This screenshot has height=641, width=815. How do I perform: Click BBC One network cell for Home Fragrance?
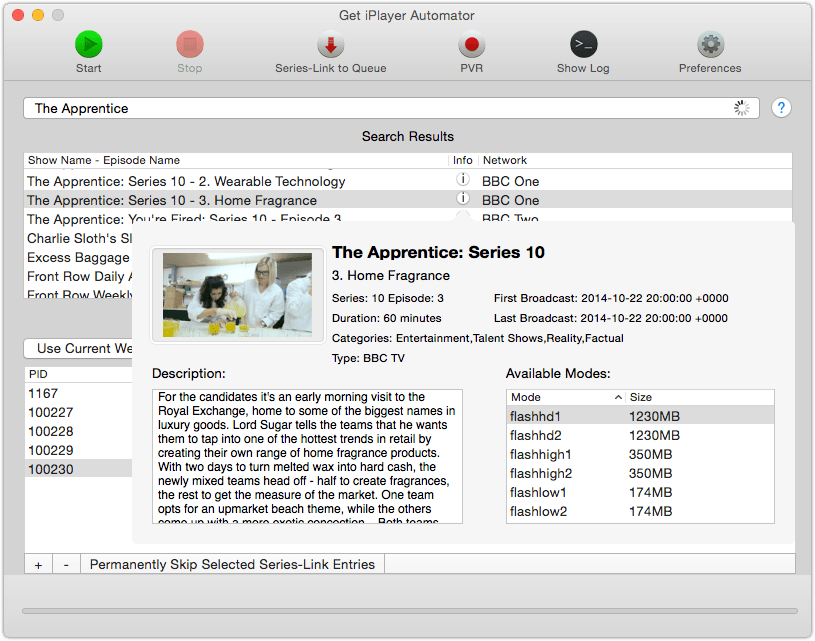pyautogui.click(x=510, y=200)
